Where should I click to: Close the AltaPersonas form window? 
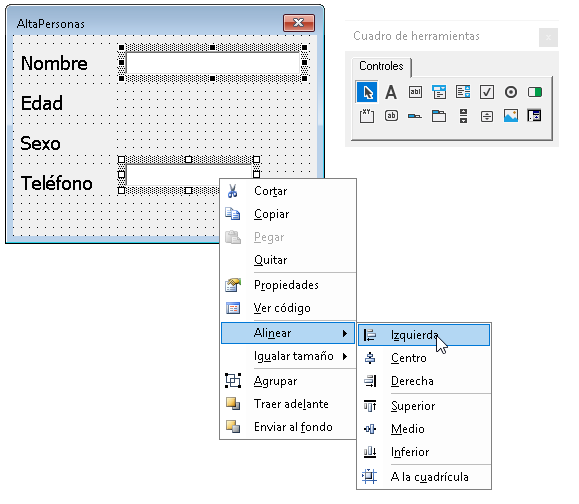299,23
